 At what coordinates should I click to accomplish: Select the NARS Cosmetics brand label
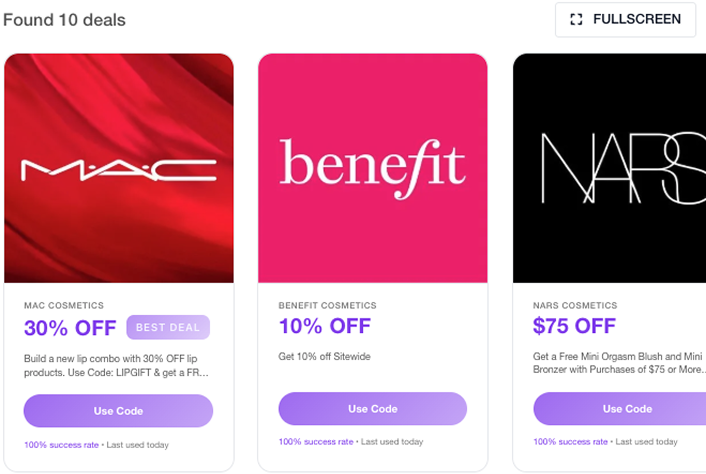[x=575, y=306]
